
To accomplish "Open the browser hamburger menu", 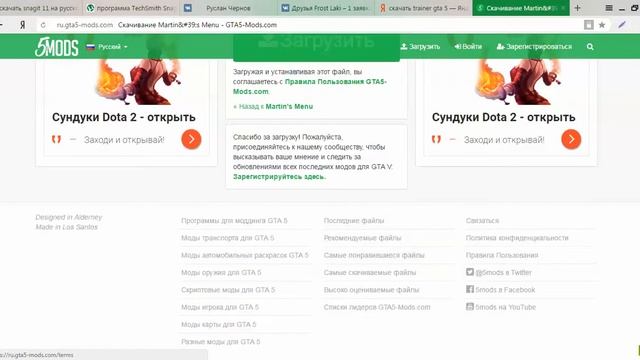I will [x=609, y=8].
